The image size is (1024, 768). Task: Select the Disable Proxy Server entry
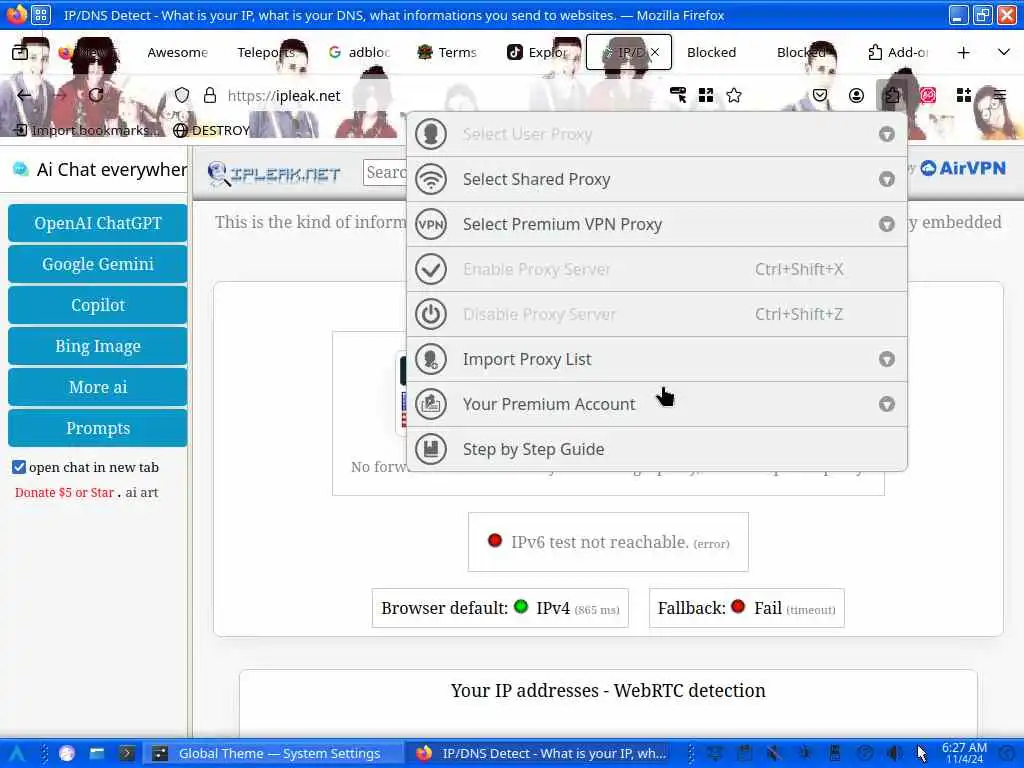(657, 314)
